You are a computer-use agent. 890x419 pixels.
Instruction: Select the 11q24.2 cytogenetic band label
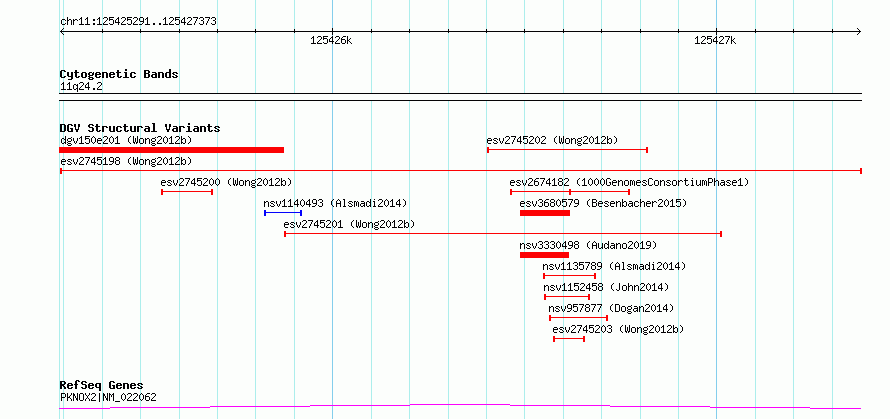[81, 87]
